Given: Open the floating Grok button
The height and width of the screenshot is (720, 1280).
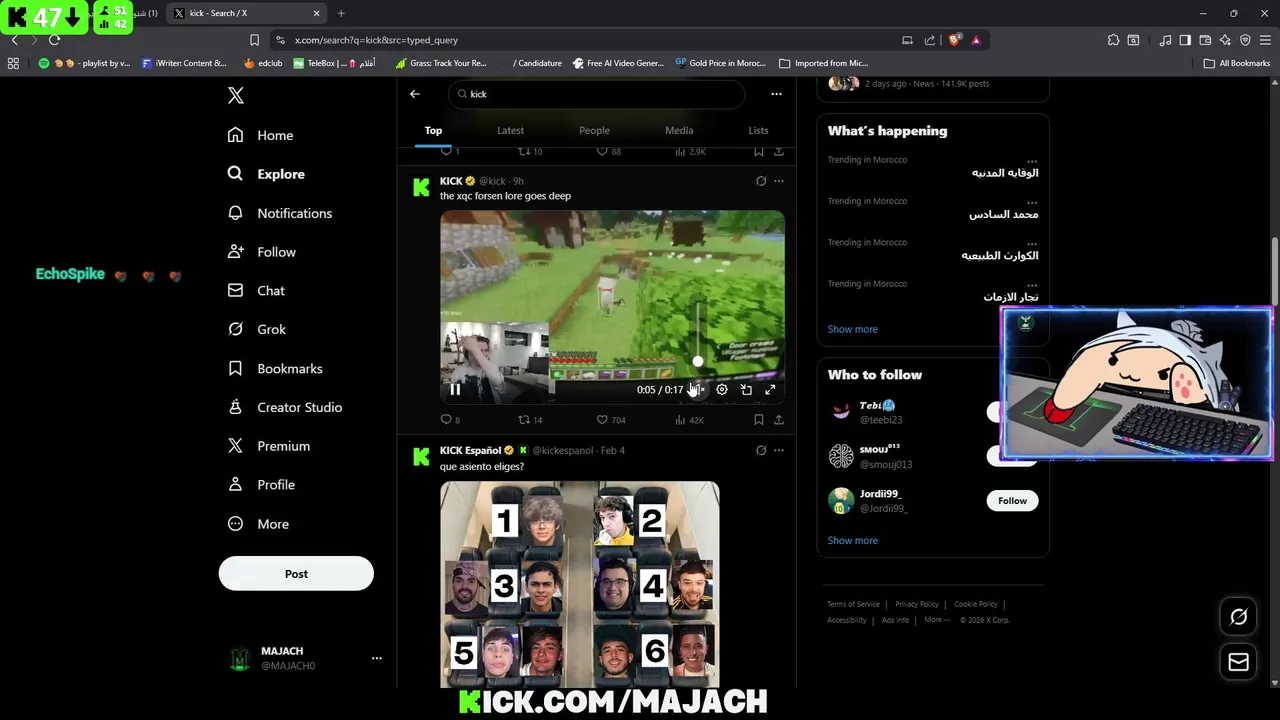Looking at the screenshot, I should pyautogui.click(x=1238, y=617).
